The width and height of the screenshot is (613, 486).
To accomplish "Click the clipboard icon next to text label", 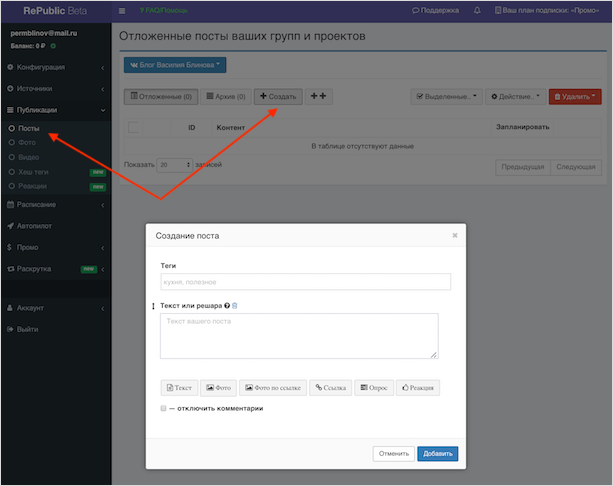I will [x=235, y=305].
